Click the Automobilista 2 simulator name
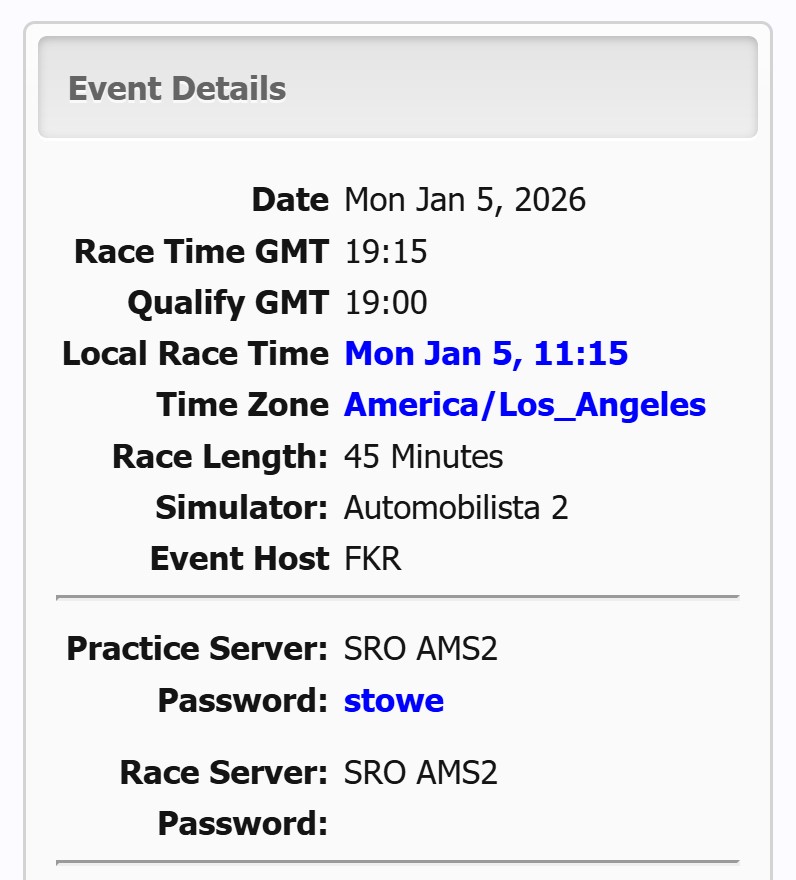 [456, 508]
